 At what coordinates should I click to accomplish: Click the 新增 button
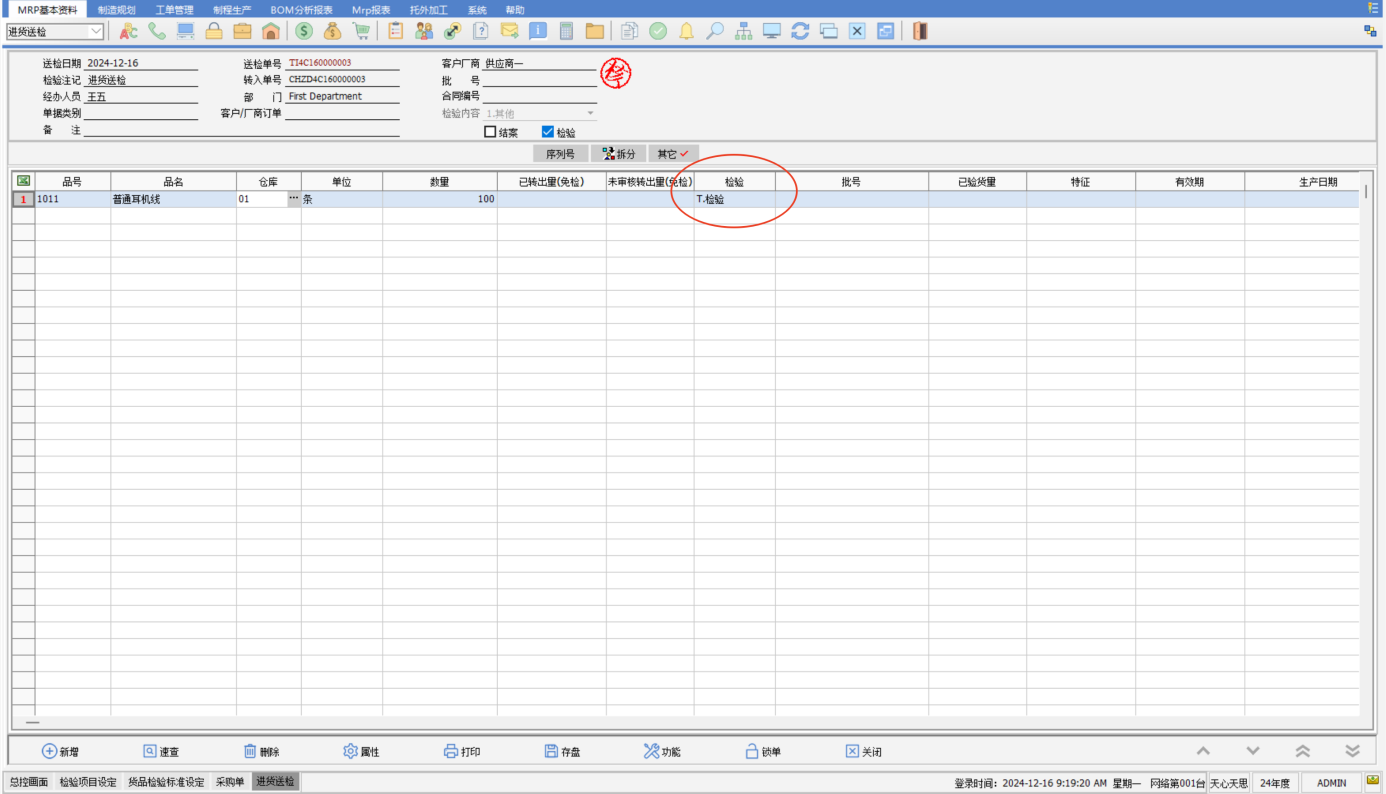[59, 752]
